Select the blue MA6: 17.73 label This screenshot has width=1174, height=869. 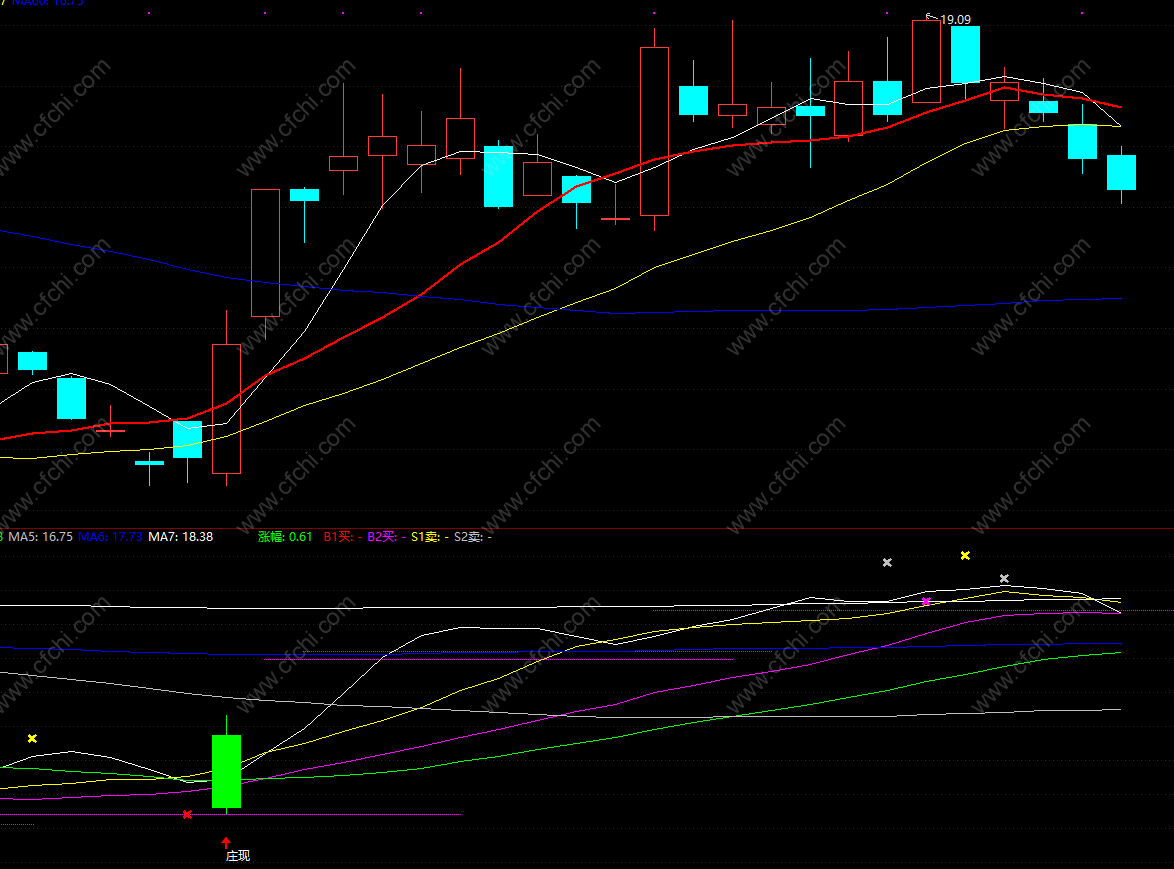(110, 537)
